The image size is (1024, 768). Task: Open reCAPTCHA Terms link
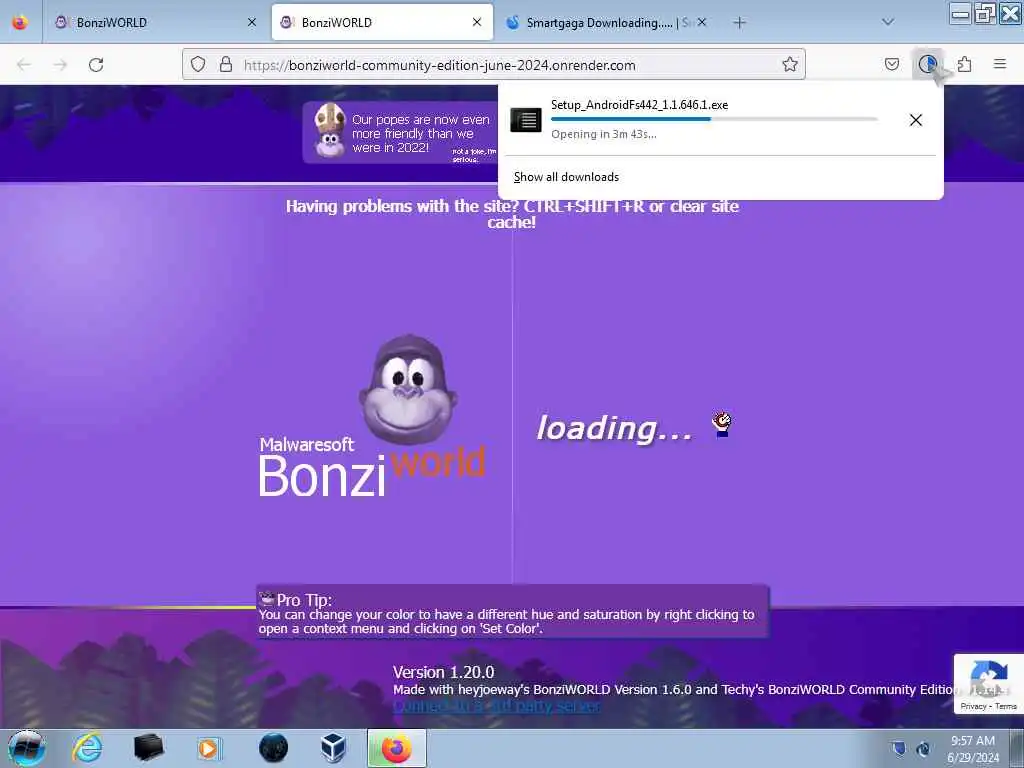tap(1006, 706)
